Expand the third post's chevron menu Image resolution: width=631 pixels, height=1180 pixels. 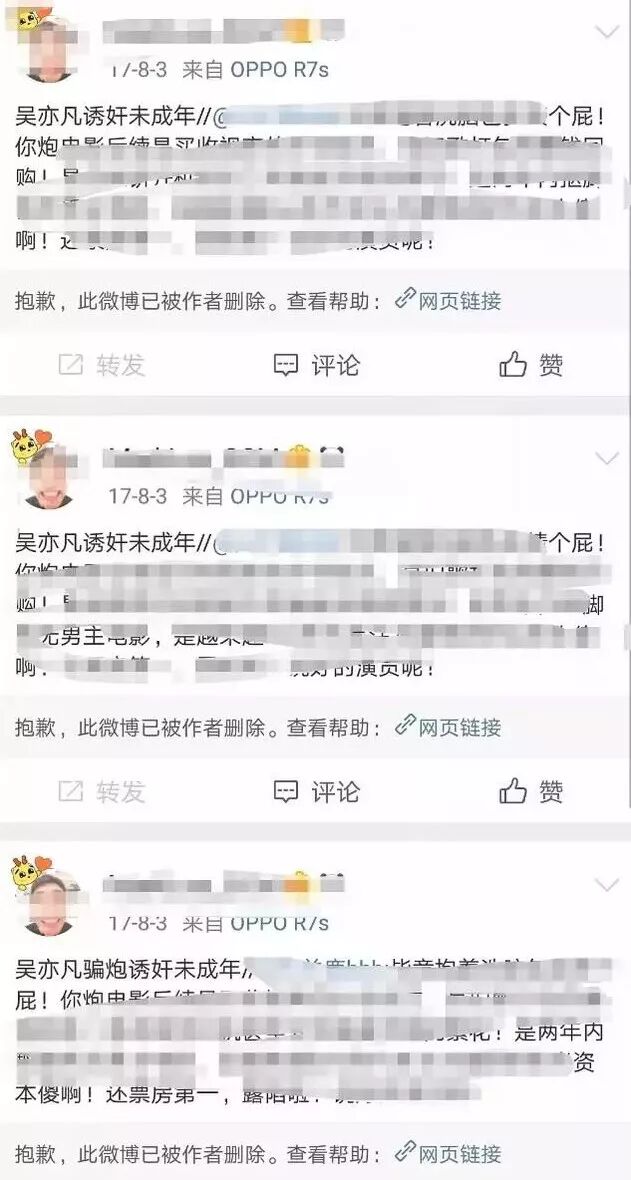(606, 884)
